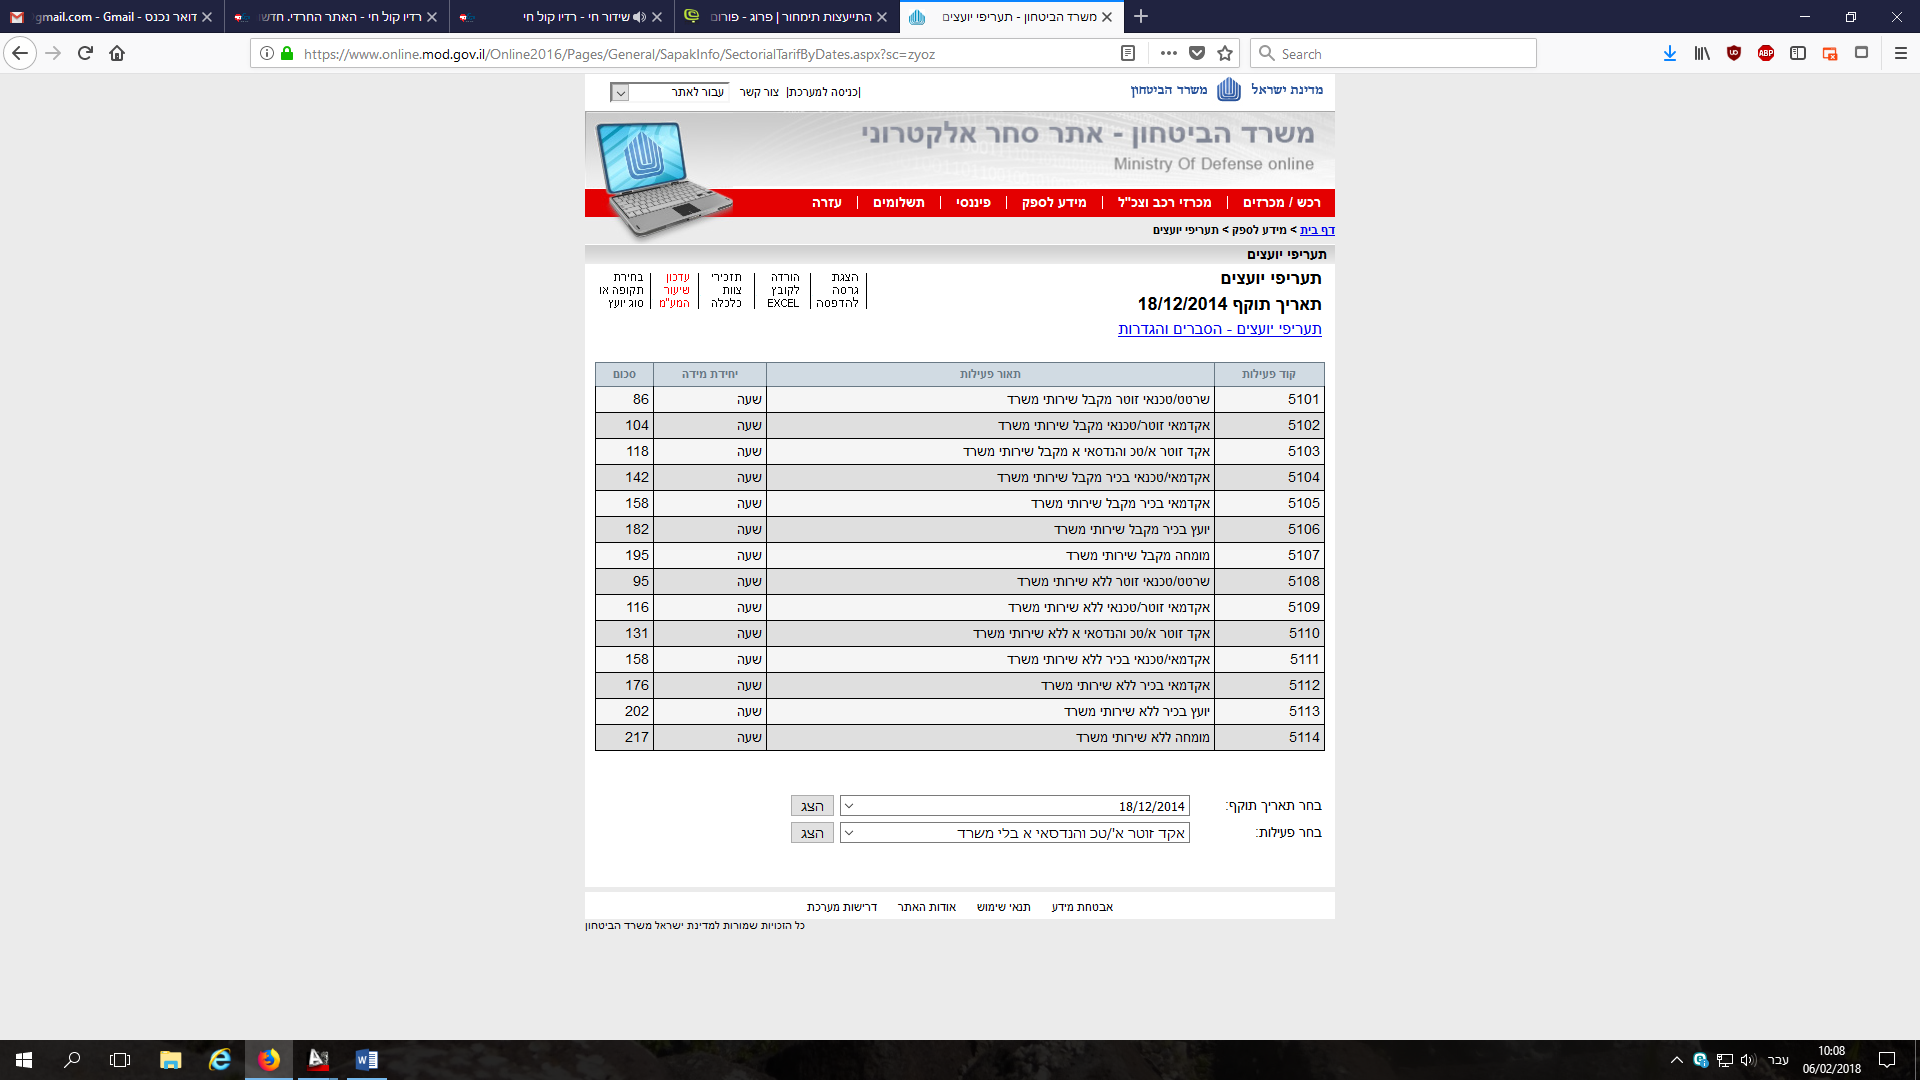Click the Adblock Plus ABP icon
The height and width of the screenshot is (1080, 1920).
click(1766, 54)
